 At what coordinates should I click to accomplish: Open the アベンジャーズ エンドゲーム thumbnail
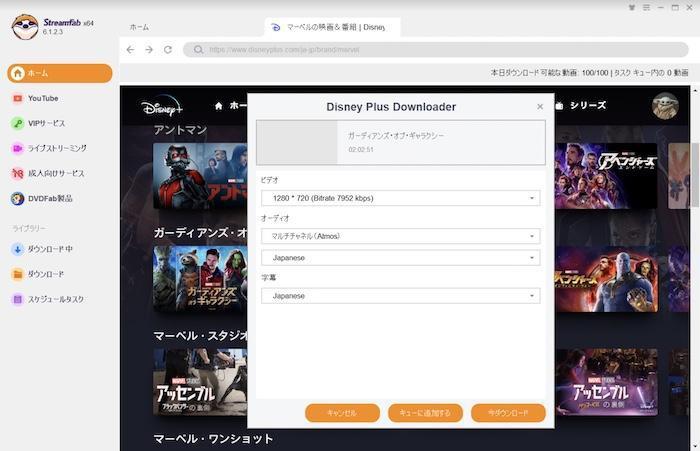pyautogui.click(x=606, y=176)
